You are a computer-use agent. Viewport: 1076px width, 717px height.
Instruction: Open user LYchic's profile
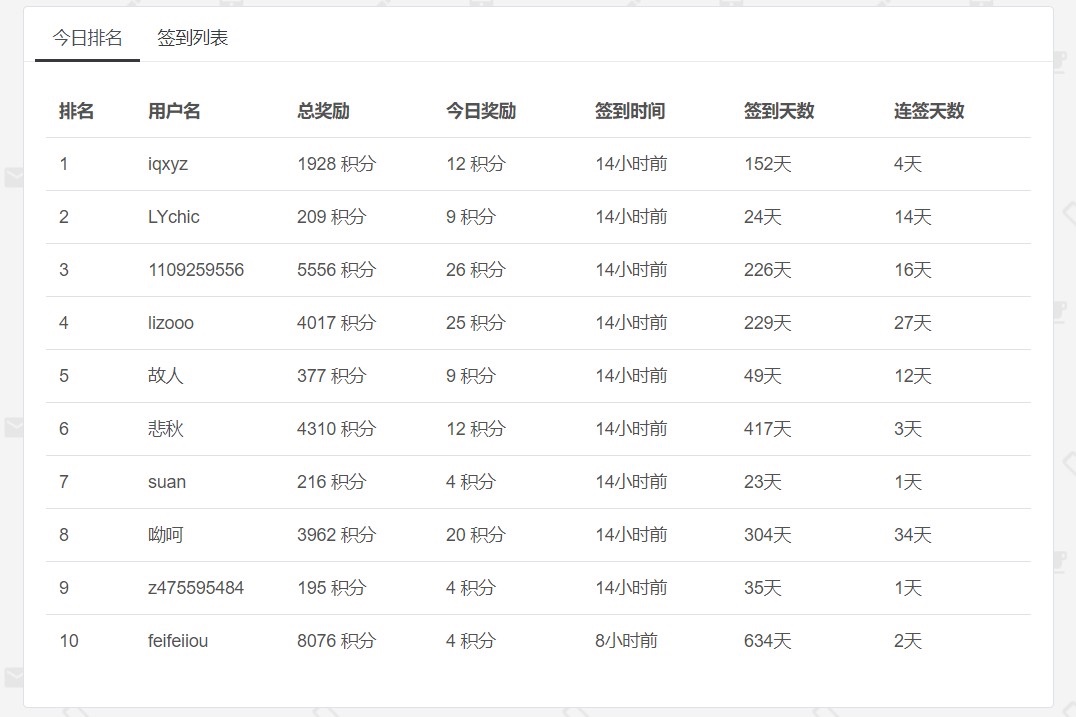[x=174, y=217]
